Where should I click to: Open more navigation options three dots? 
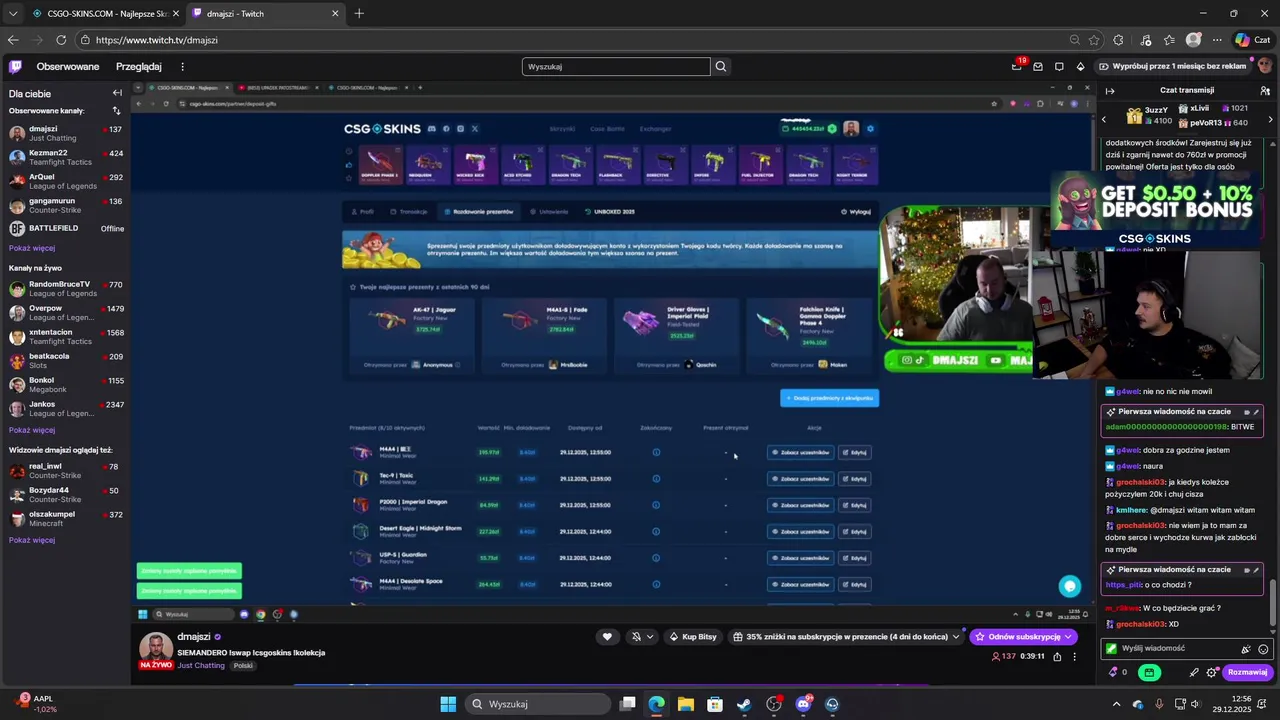[x=182, y=67]
